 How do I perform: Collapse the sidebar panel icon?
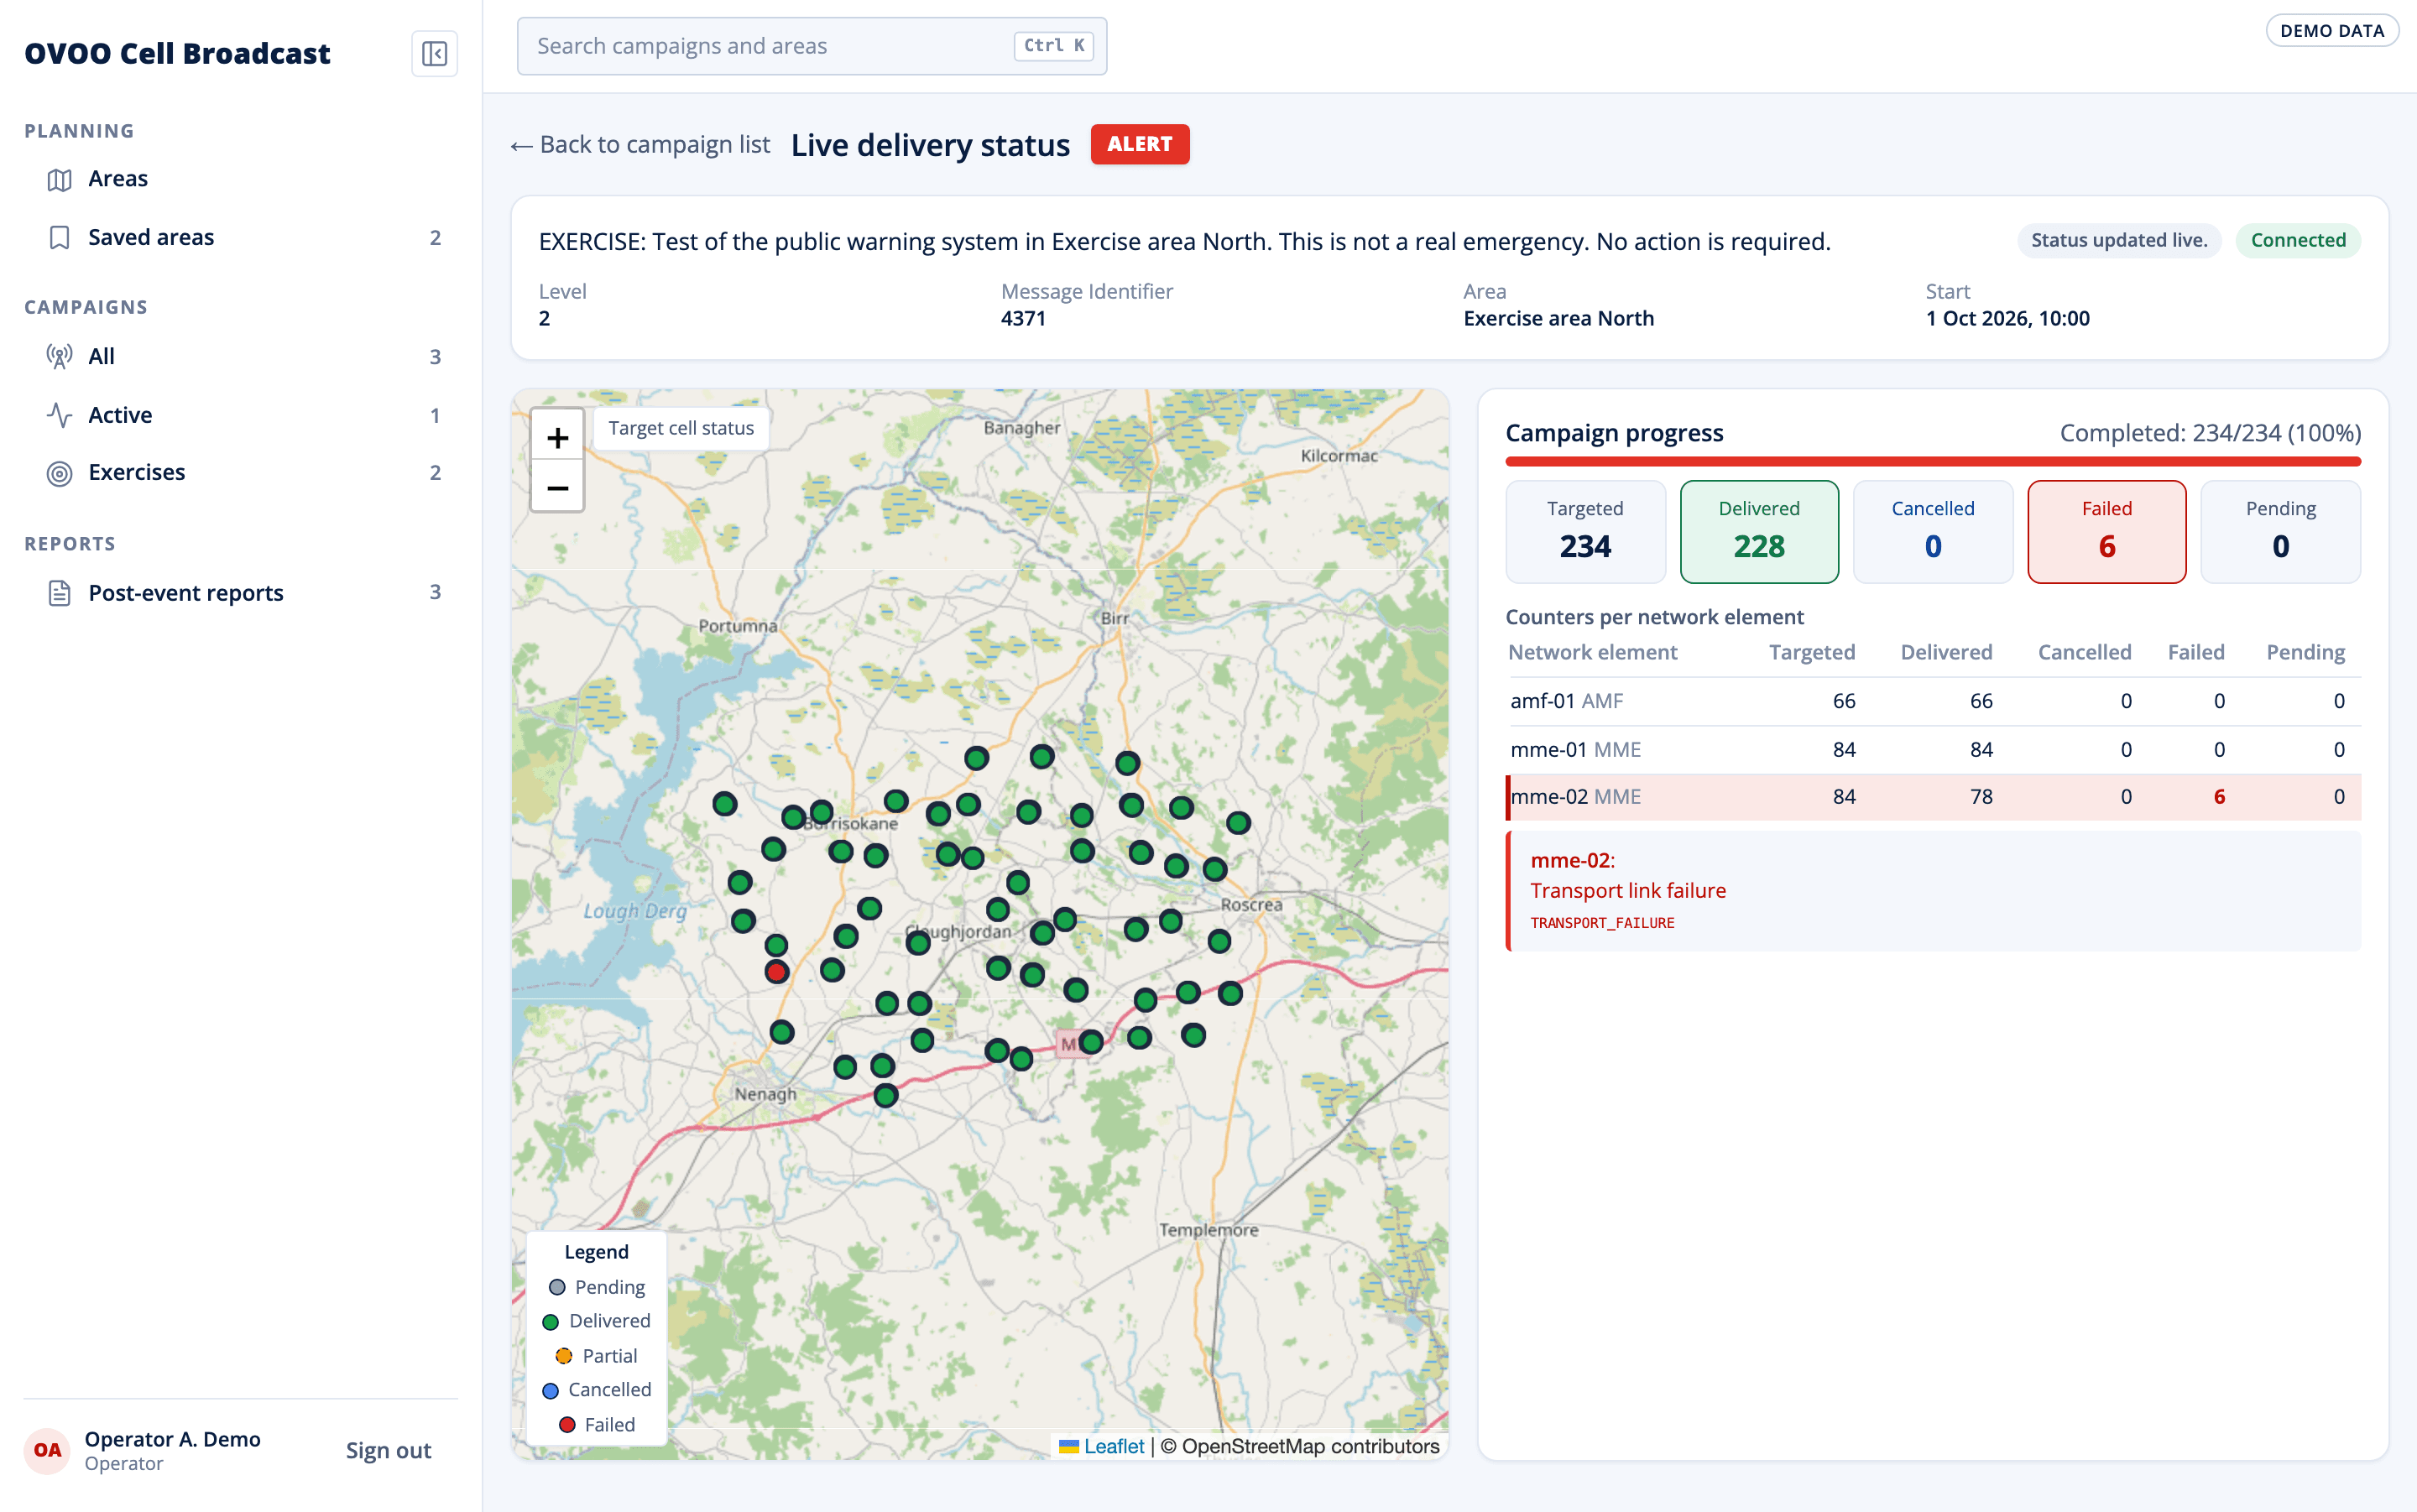tap(434, 53)
